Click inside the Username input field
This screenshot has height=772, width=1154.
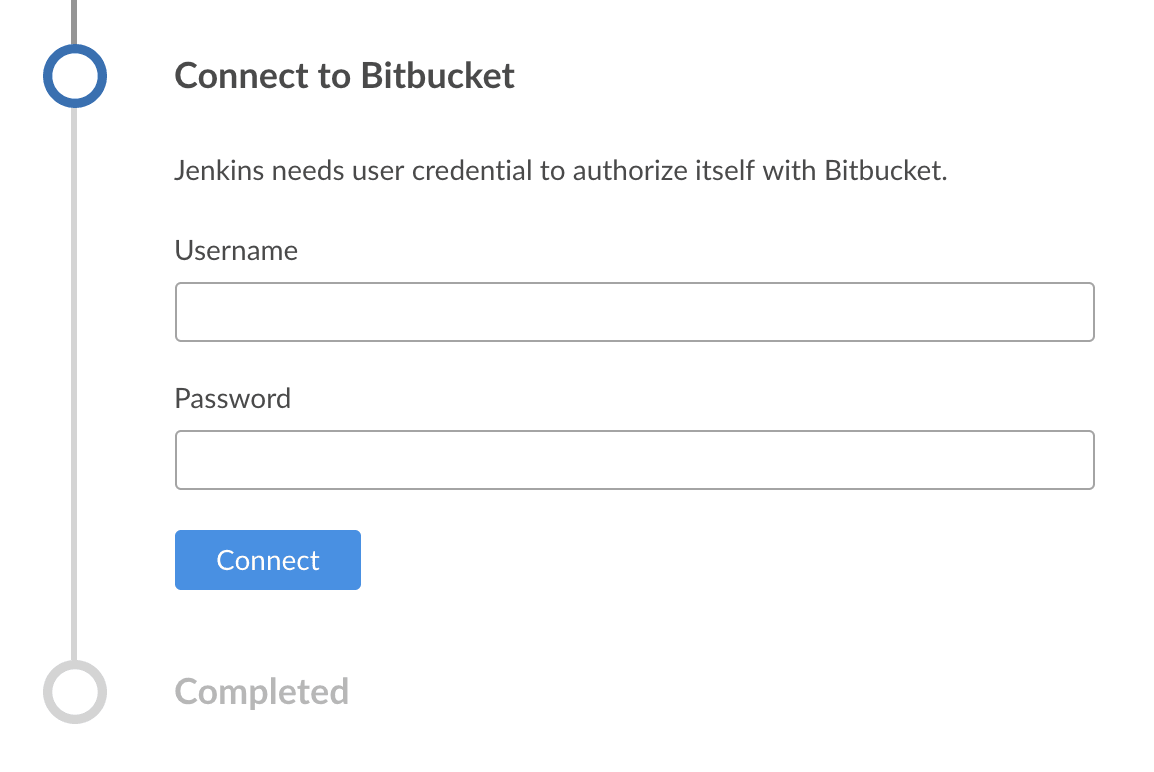click(x=634, y=312)
